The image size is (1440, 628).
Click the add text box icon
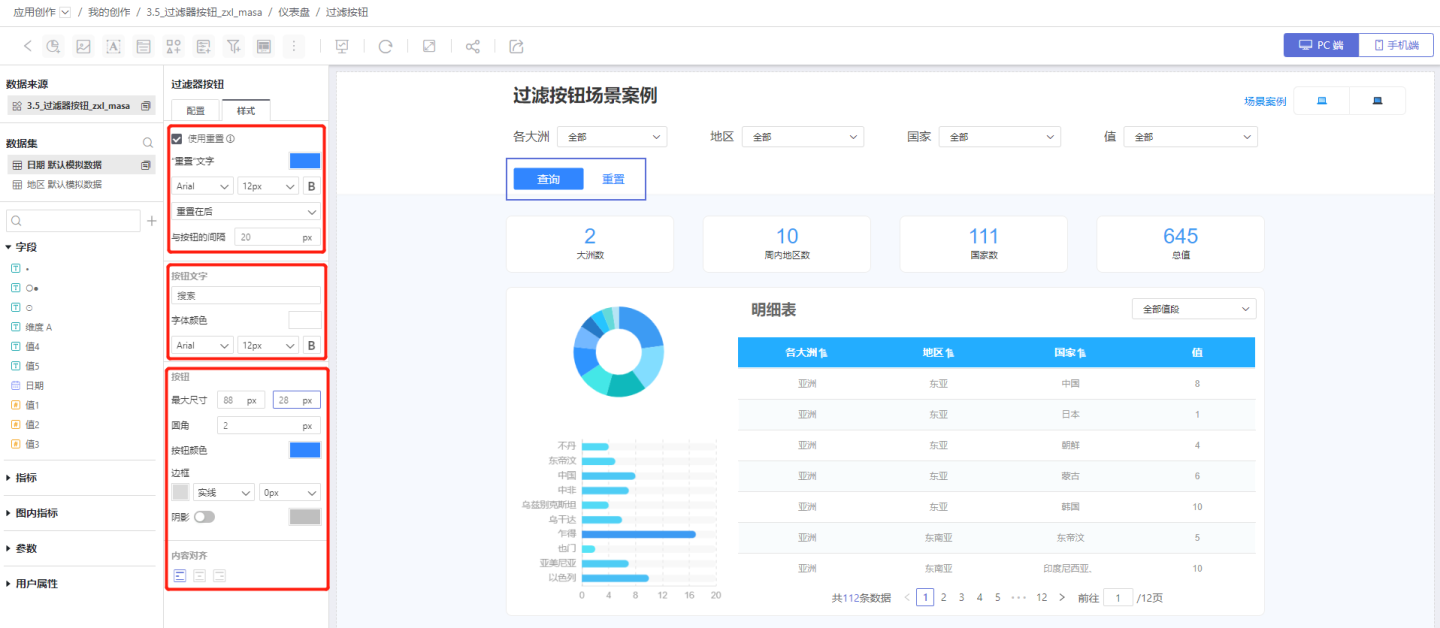point(113,46)
